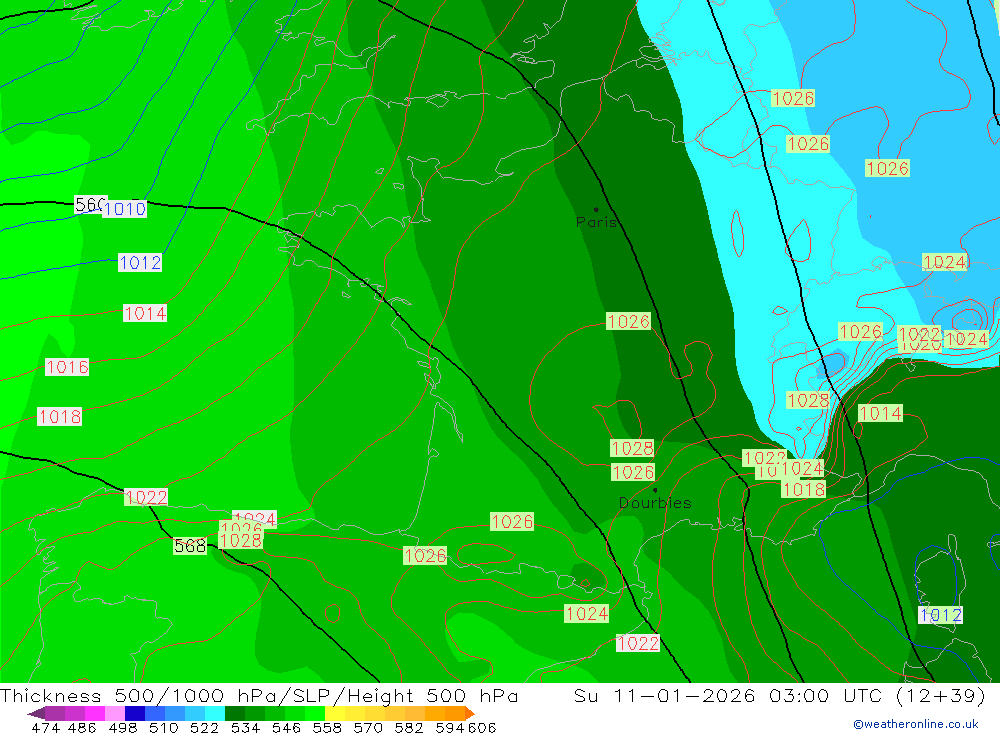Image resolution: width=1000 pixels, height=733 pixels.
Task: Click the 546 legend value
Action: [x=286, y=727]
